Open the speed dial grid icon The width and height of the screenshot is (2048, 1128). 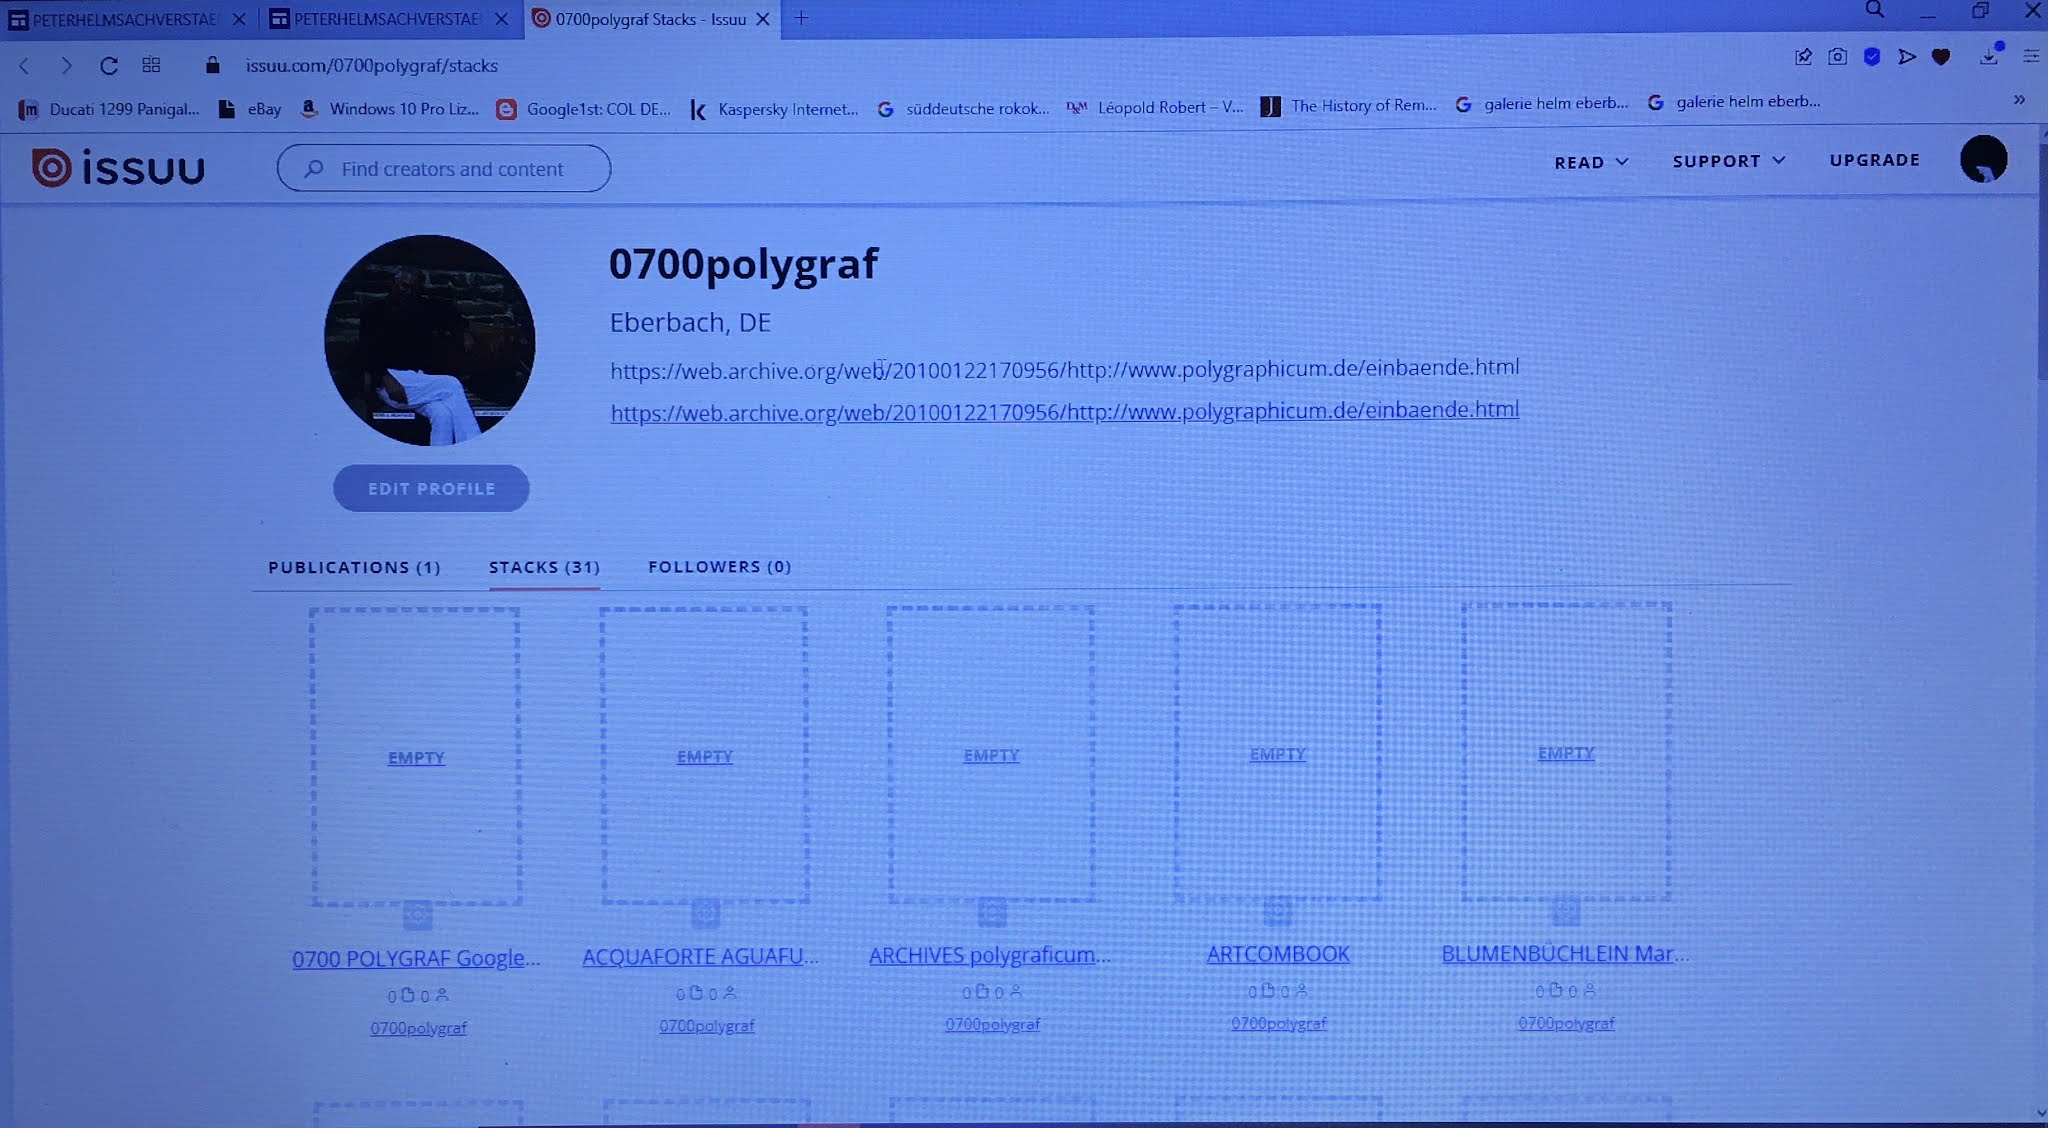[x=151, y=65]
